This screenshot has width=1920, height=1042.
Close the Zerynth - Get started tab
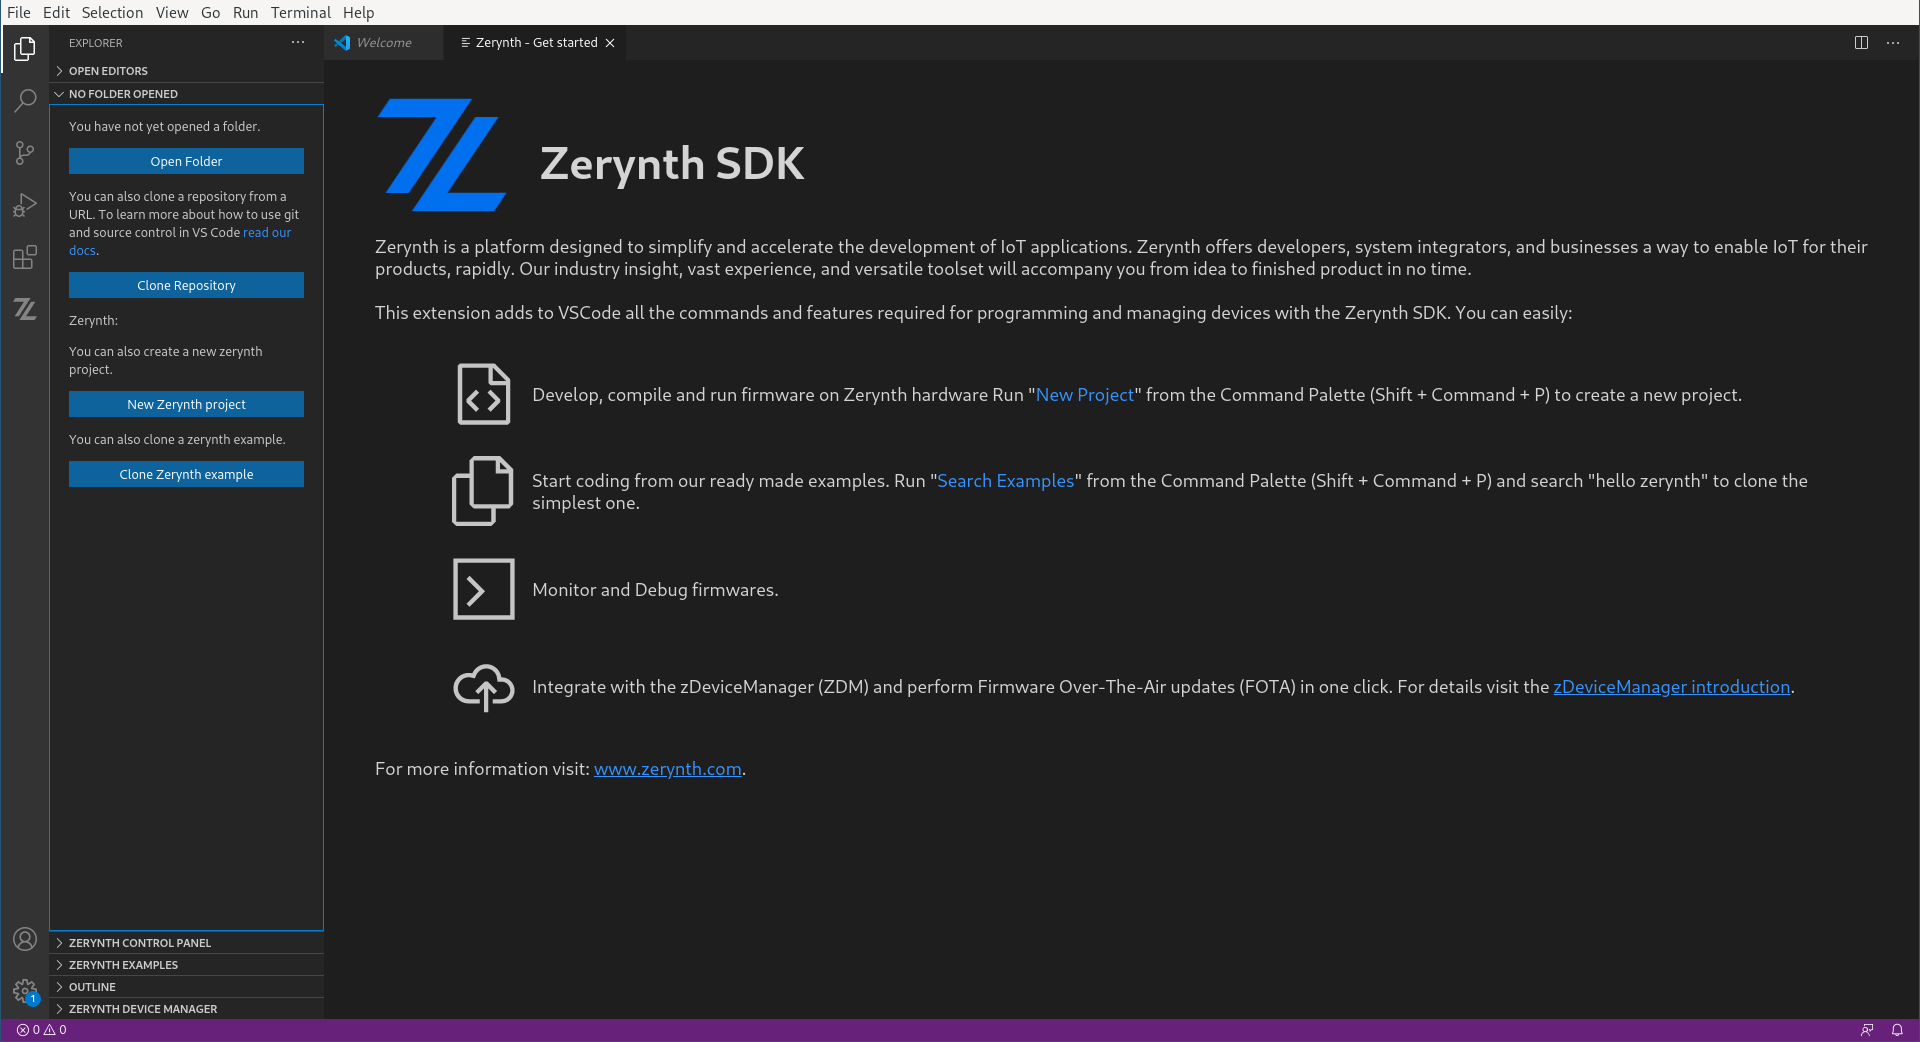(610, 43)
